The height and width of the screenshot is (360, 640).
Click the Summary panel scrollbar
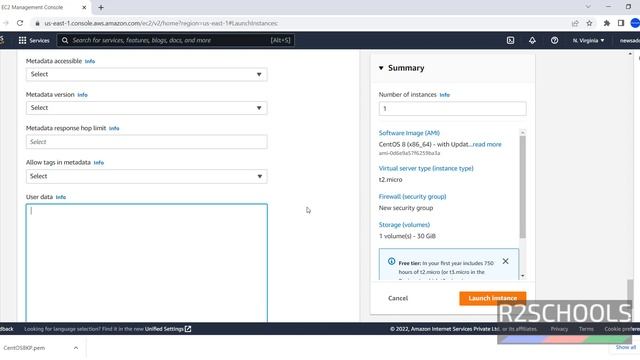(522, 187)
